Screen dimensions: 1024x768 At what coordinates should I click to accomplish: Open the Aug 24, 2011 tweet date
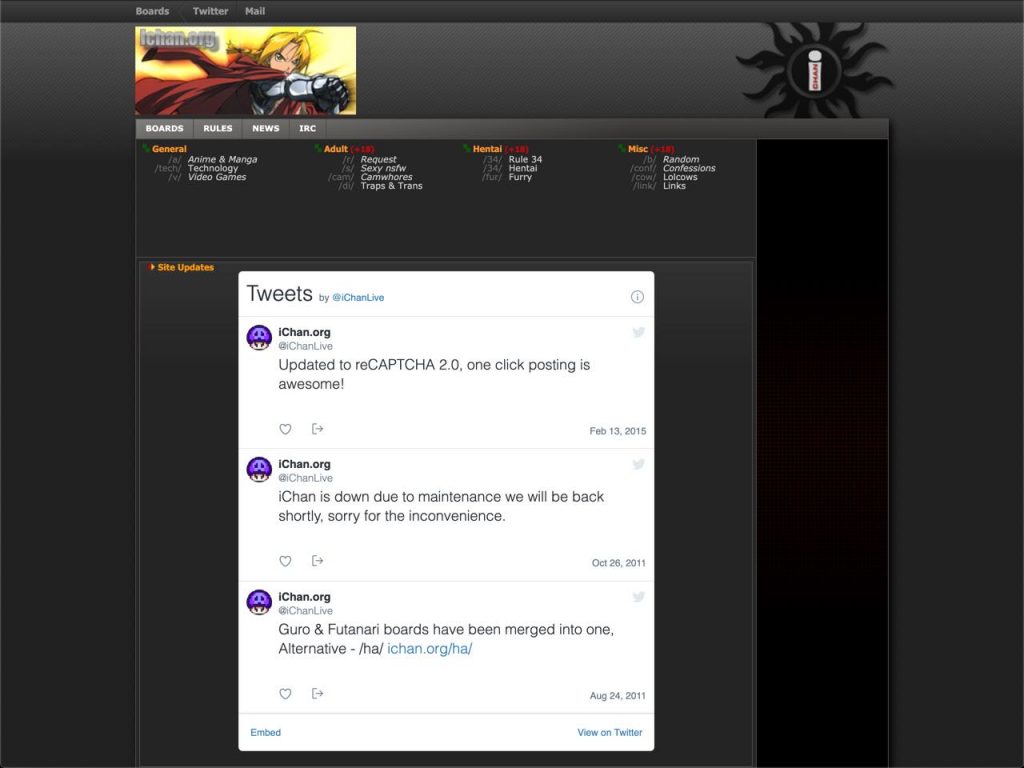618,696
